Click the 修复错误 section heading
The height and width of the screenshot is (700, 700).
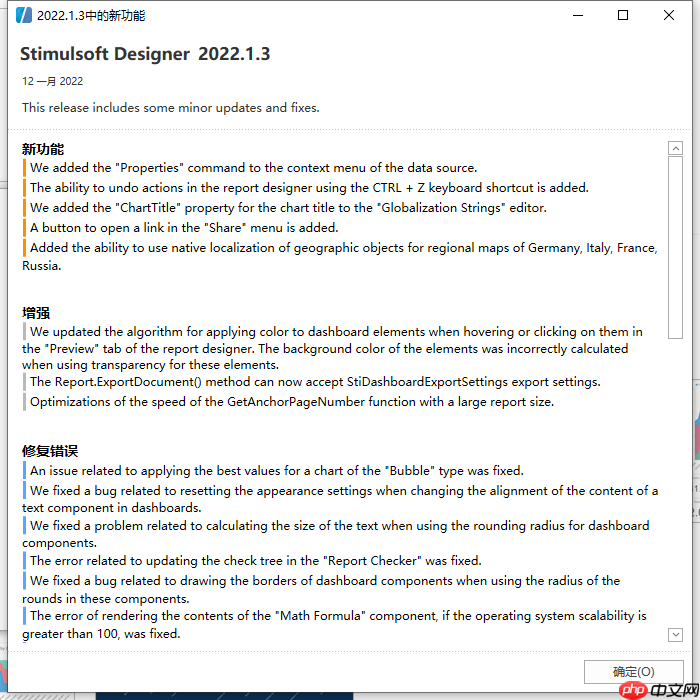[50, 451]
